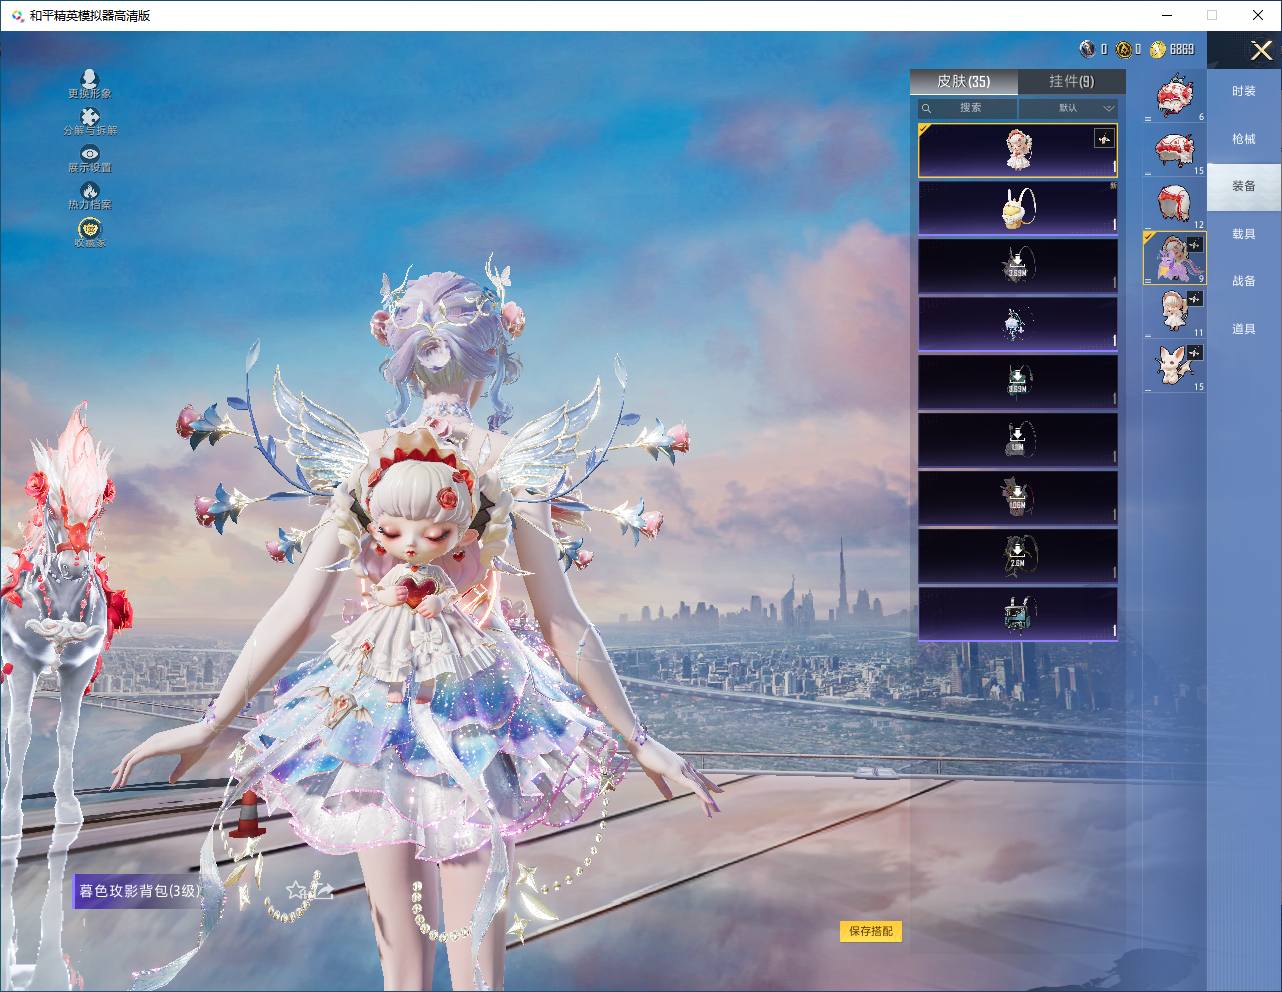Download the 1.06M backpack skin
The width and height of the screenshot is (1282, 992).
[1017, 498]
